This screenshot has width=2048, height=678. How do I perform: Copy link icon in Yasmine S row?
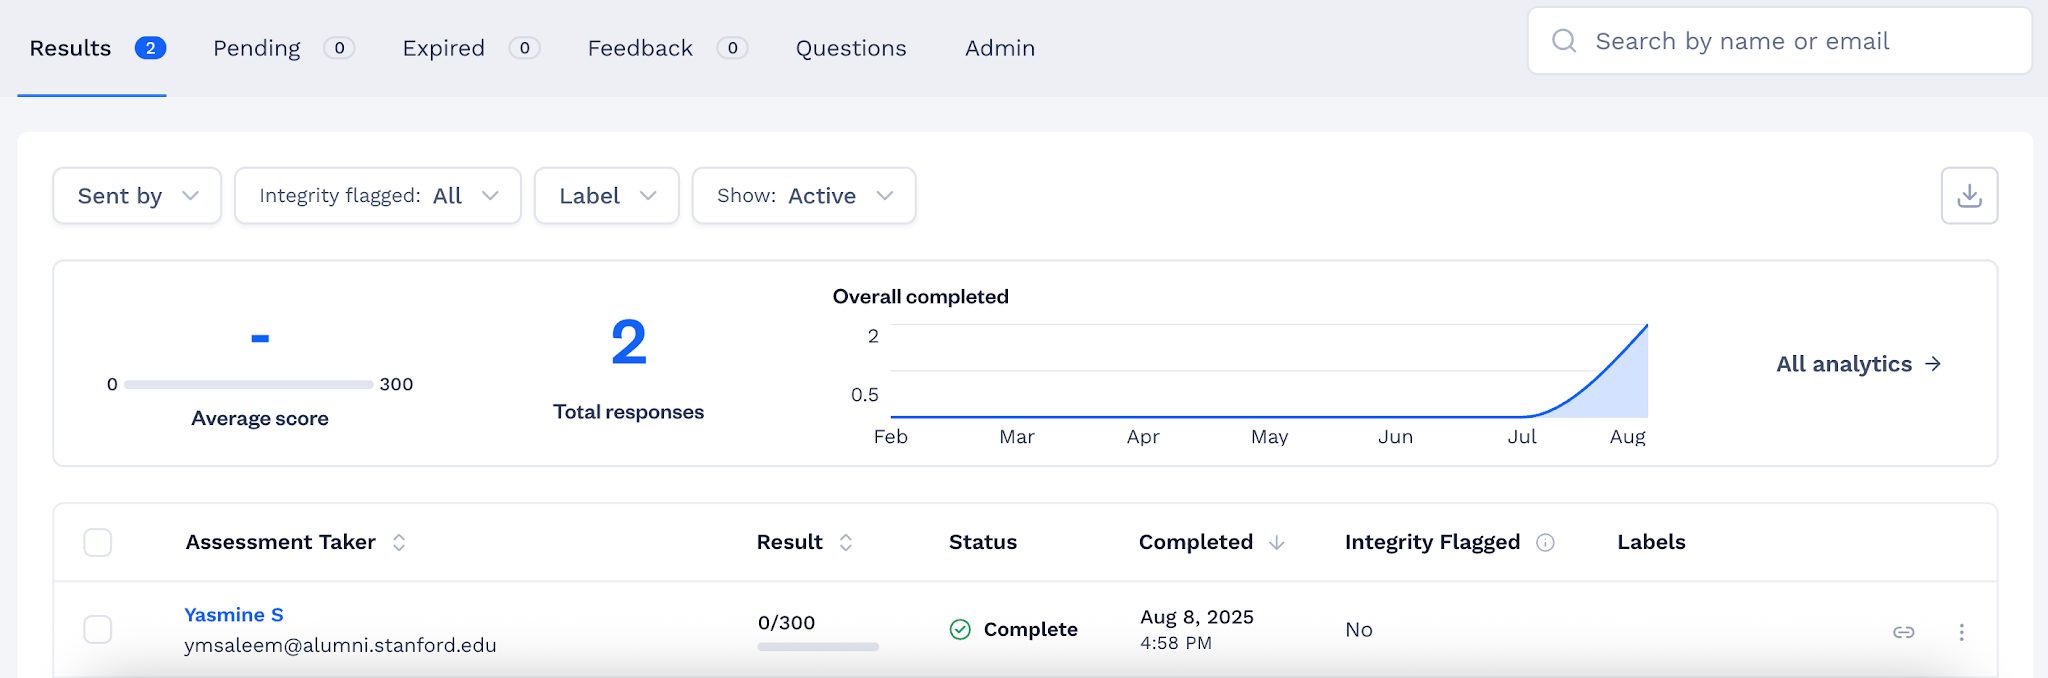coord(1904,632)
